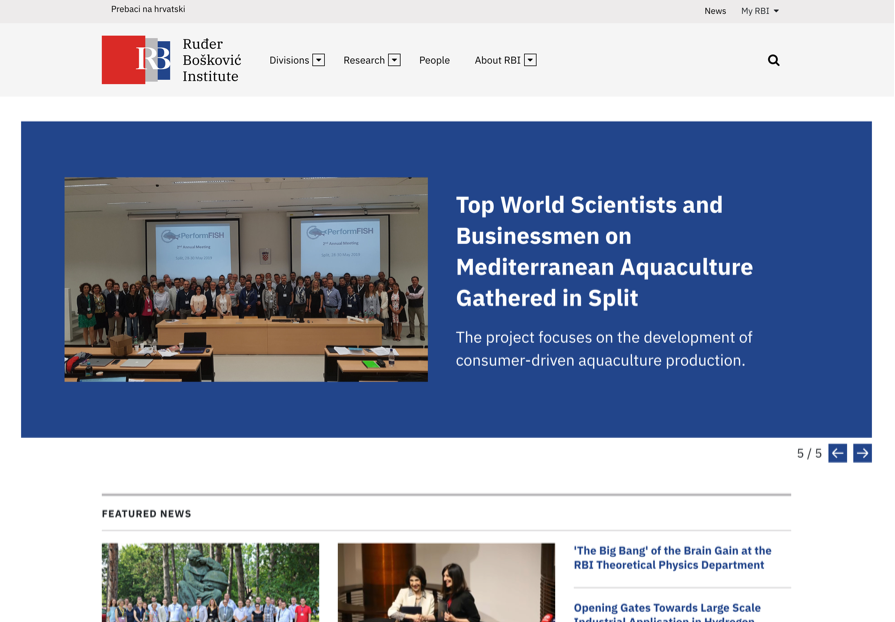Click the About RBI menu label
Screen dimensions: 895x622
tap(497, 60)
